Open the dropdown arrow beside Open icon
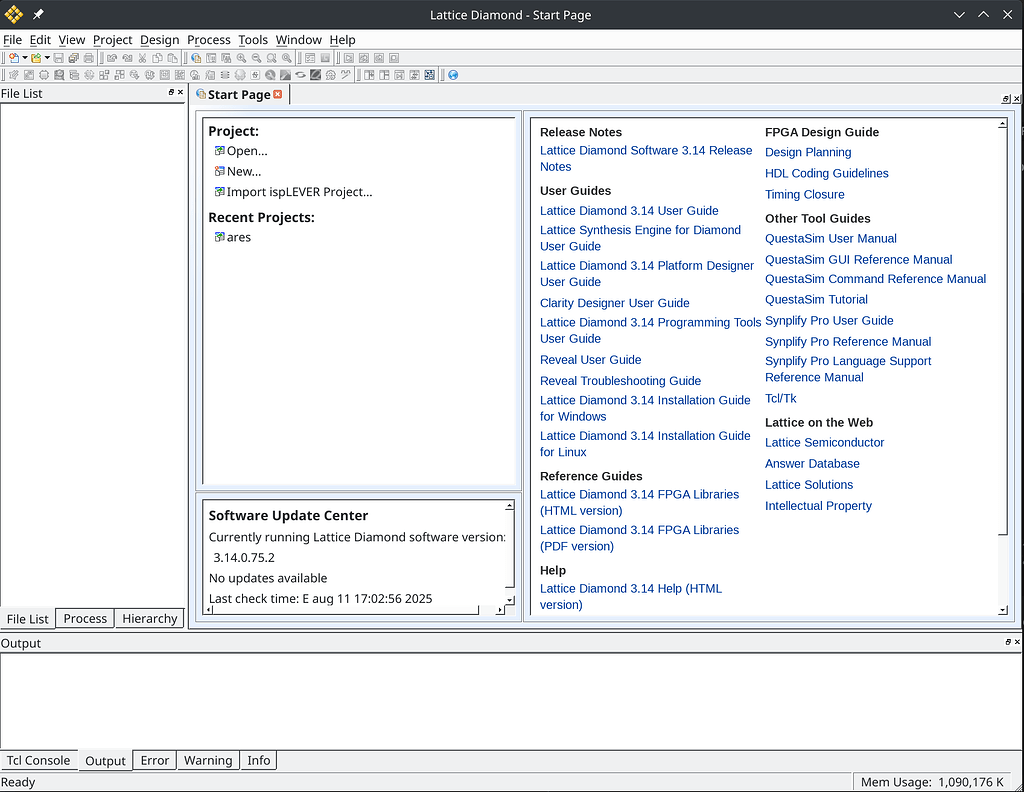 point(47,57)
